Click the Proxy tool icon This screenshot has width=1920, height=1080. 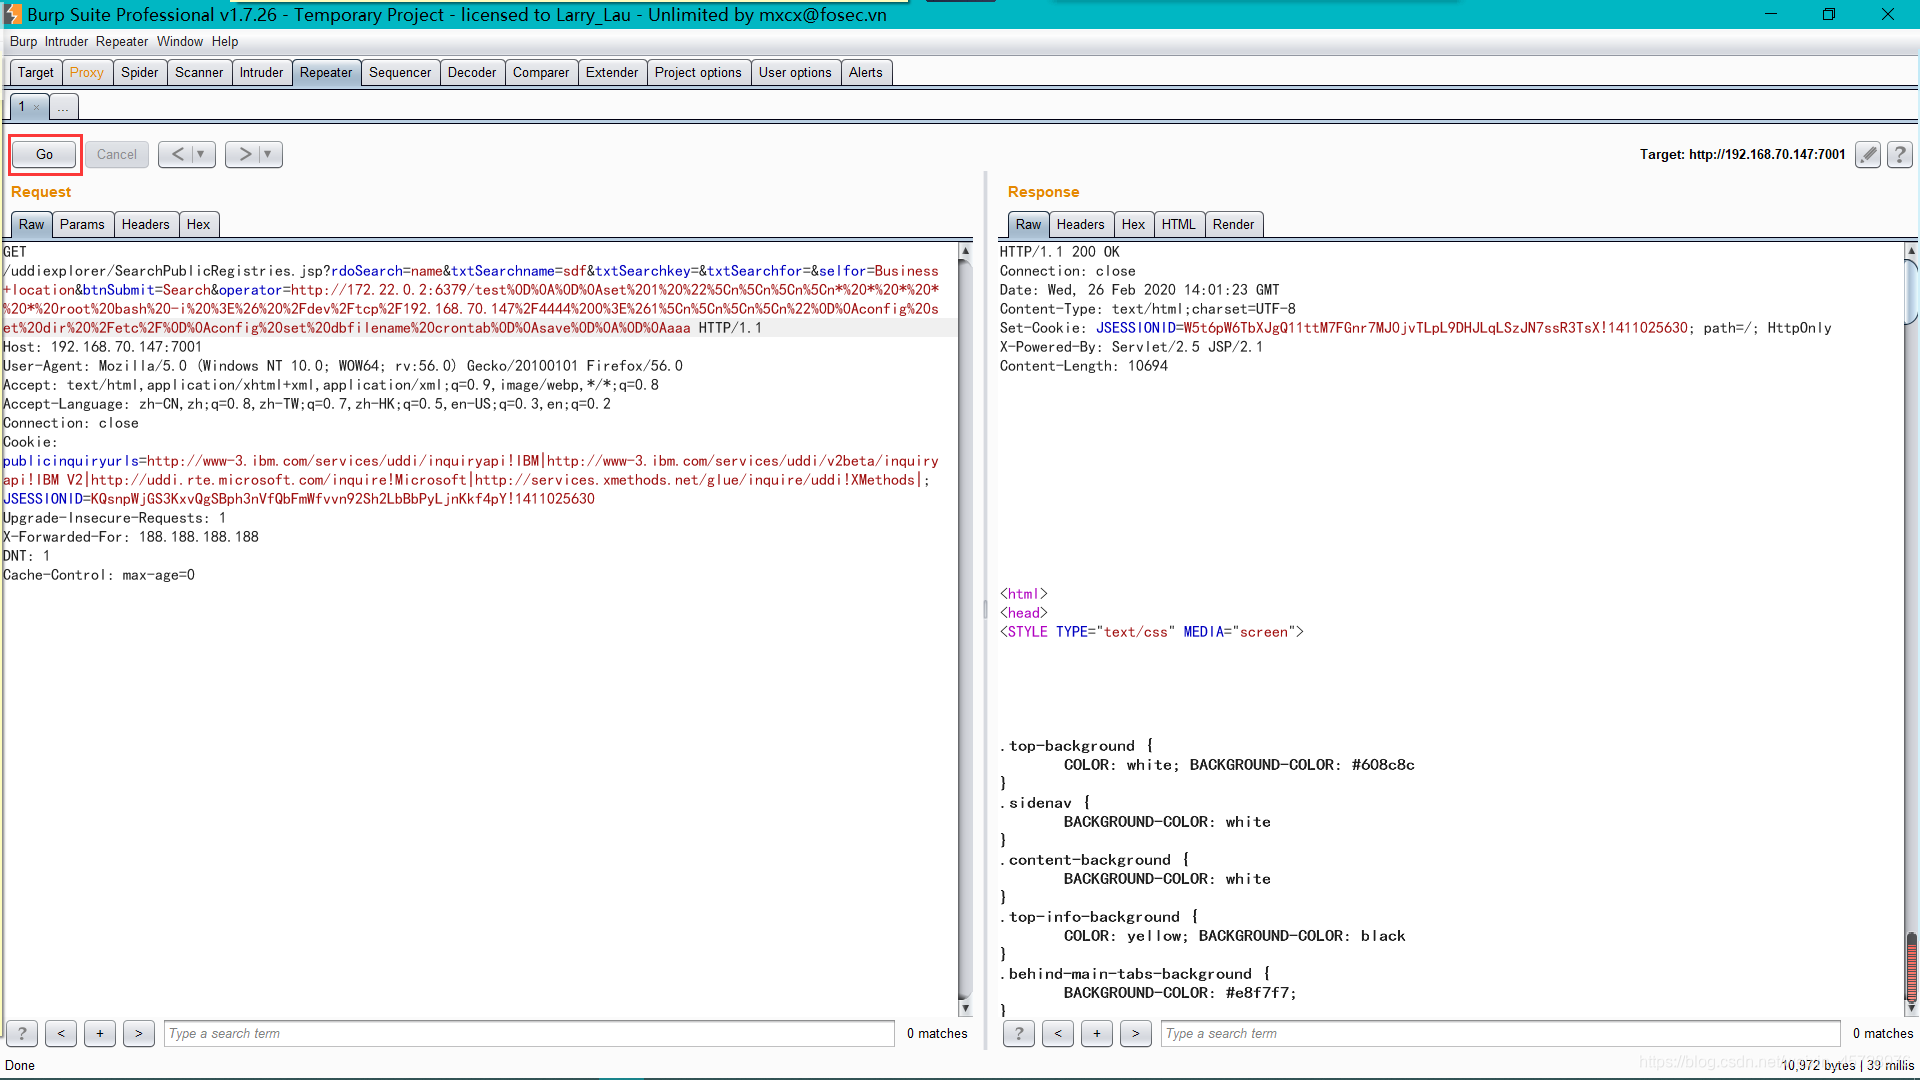[x=87, y=71]
